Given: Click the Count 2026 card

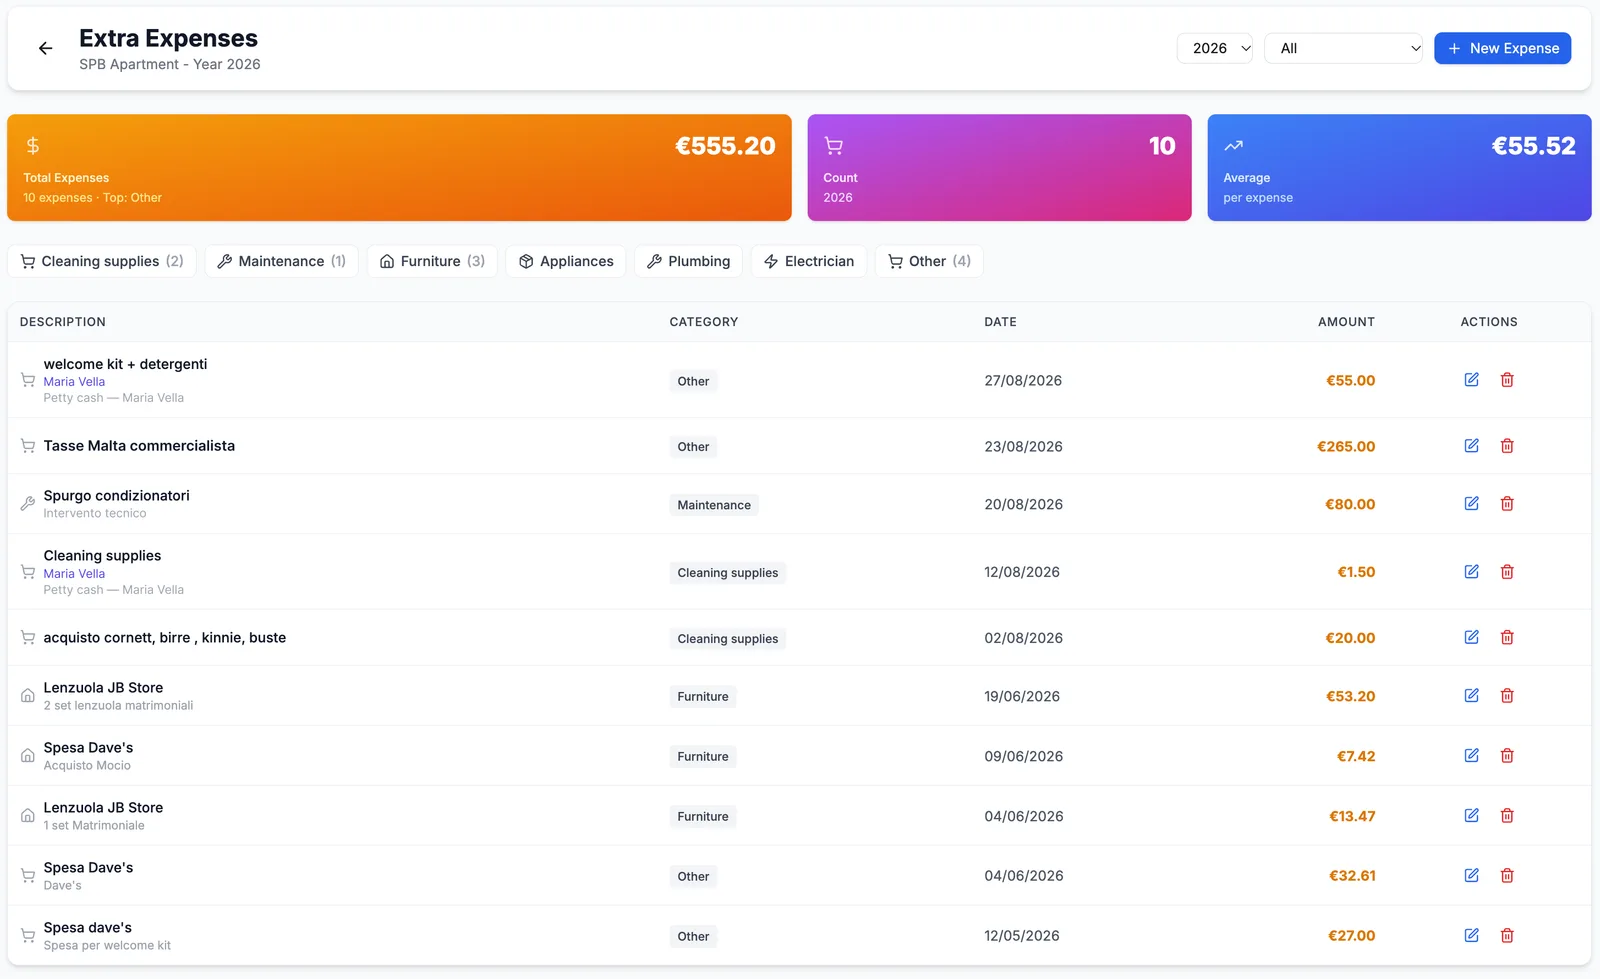Looking at the screenshot, I should [x=999, y=167].
